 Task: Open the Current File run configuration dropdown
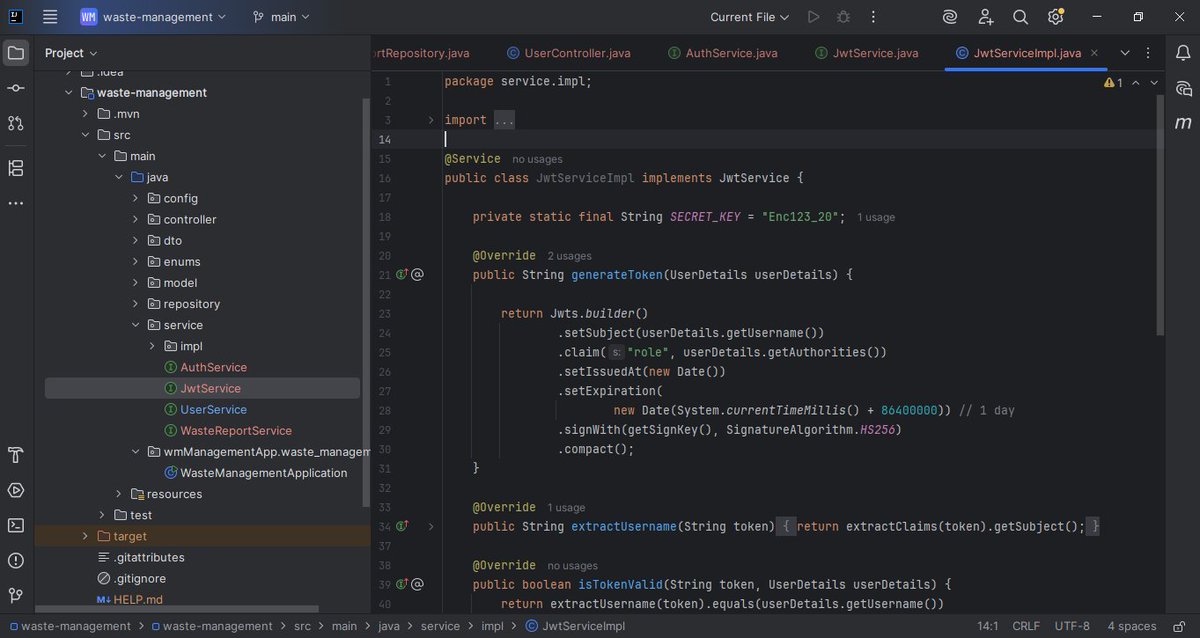pos(750,17)
